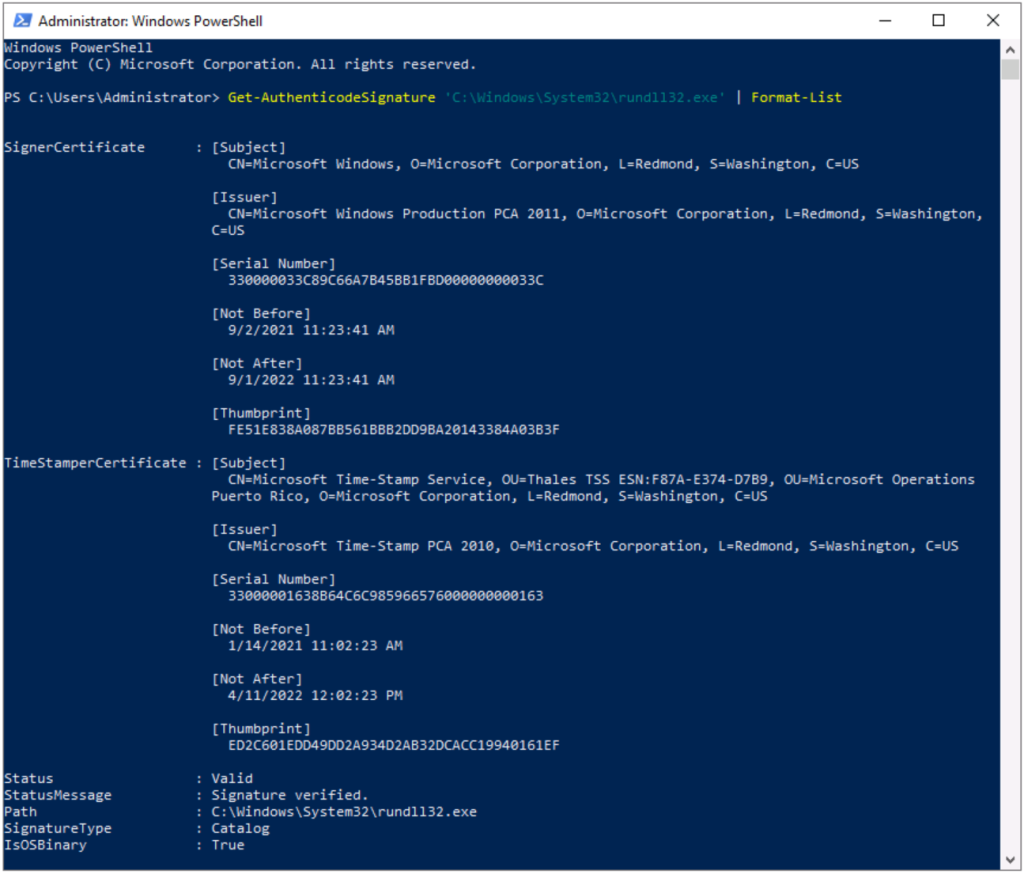Click the timestamper thumbprint starting ED2C601E
This screenshot has height=874, width=1024.
coord(393,745)
